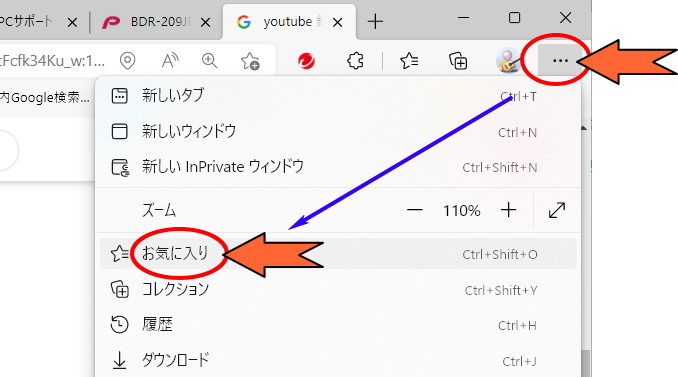Close the BDR-209 tab
The width and height of the screenshot is (678, 377).
click(x=206, y=22)
